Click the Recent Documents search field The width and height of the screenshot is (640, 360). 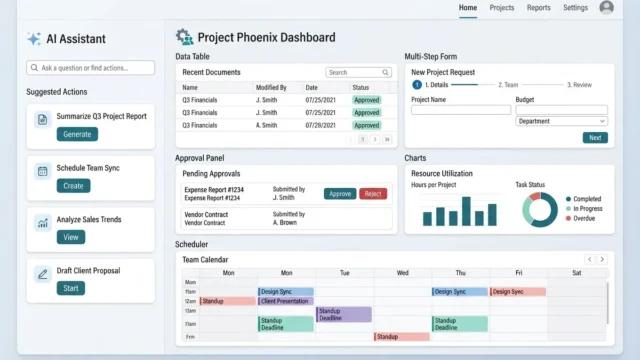pos(358,72)
